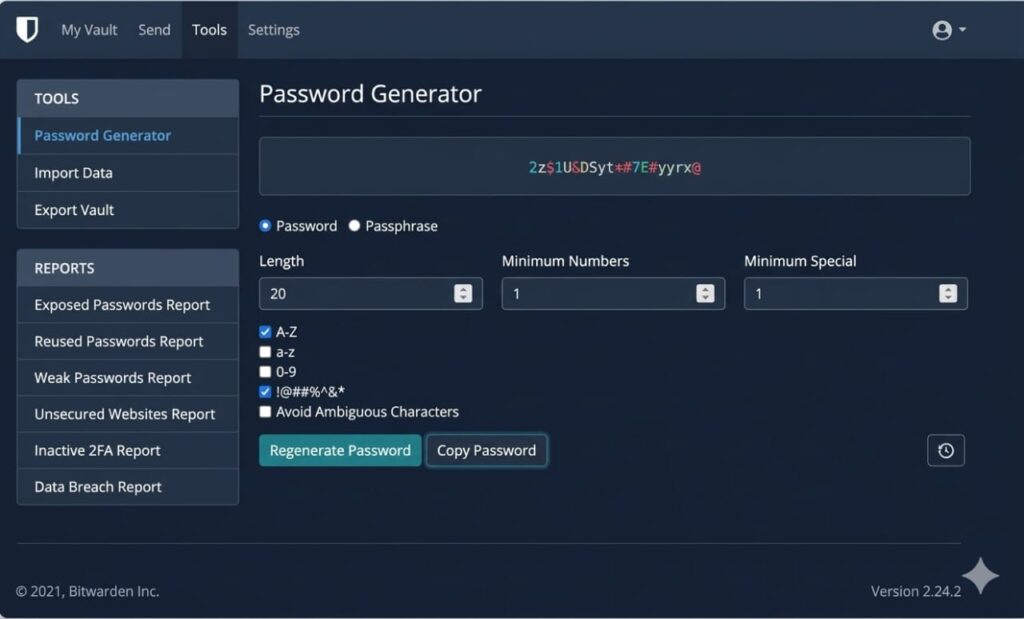Open the password history clock icon
The image size is (1024, 619).
point(945,451)
